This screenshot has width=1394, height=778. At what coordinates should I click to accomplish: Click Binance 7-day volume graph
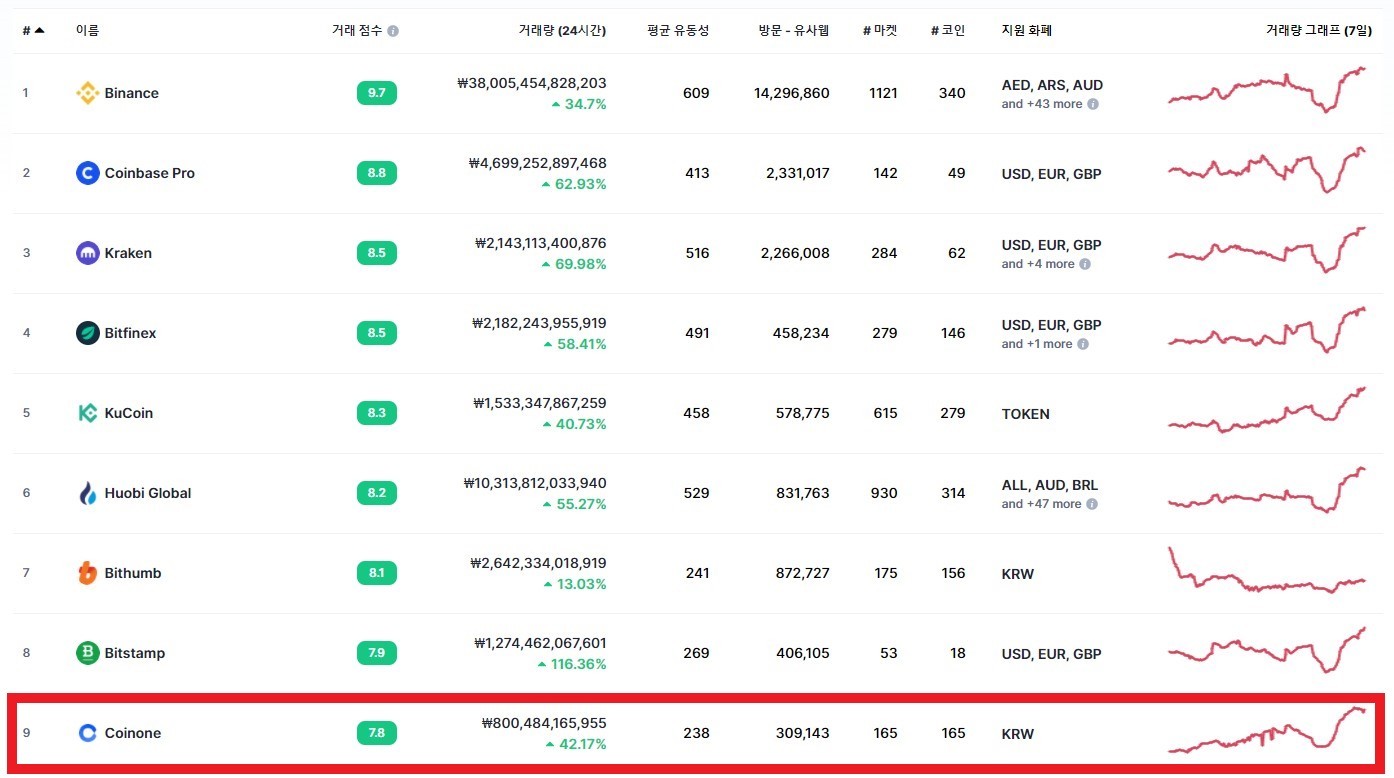(x=1267, y=90)
